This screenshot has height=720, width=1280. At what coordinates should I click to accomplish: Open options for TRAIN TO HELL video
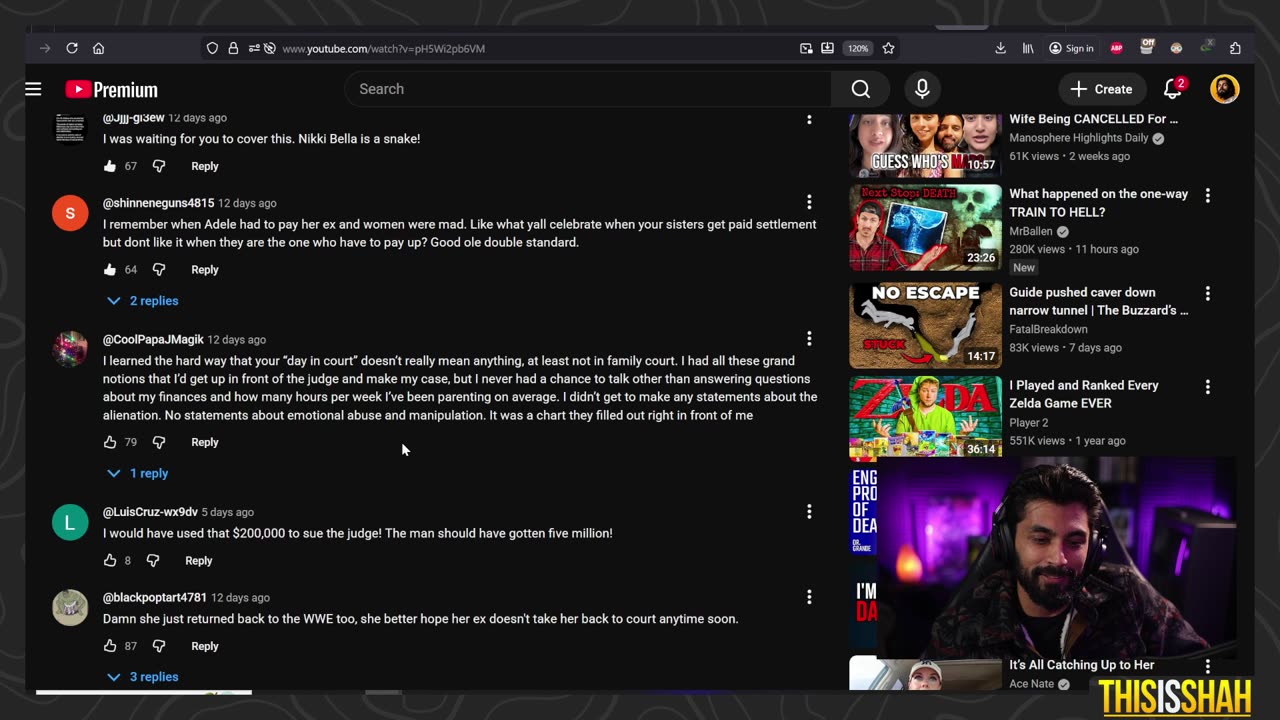pos(1207,195)
